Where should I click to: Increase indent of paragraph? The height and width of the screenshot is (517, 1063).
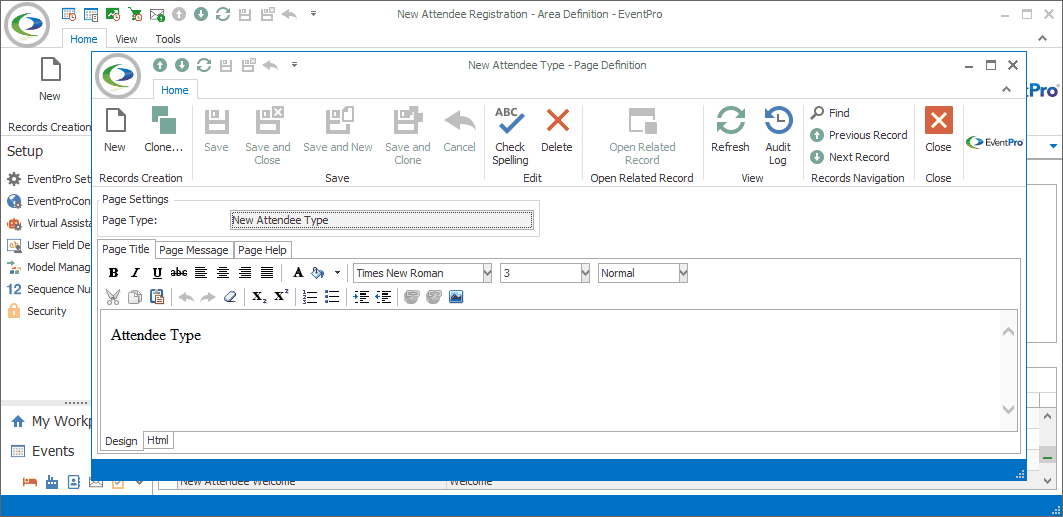361,296
